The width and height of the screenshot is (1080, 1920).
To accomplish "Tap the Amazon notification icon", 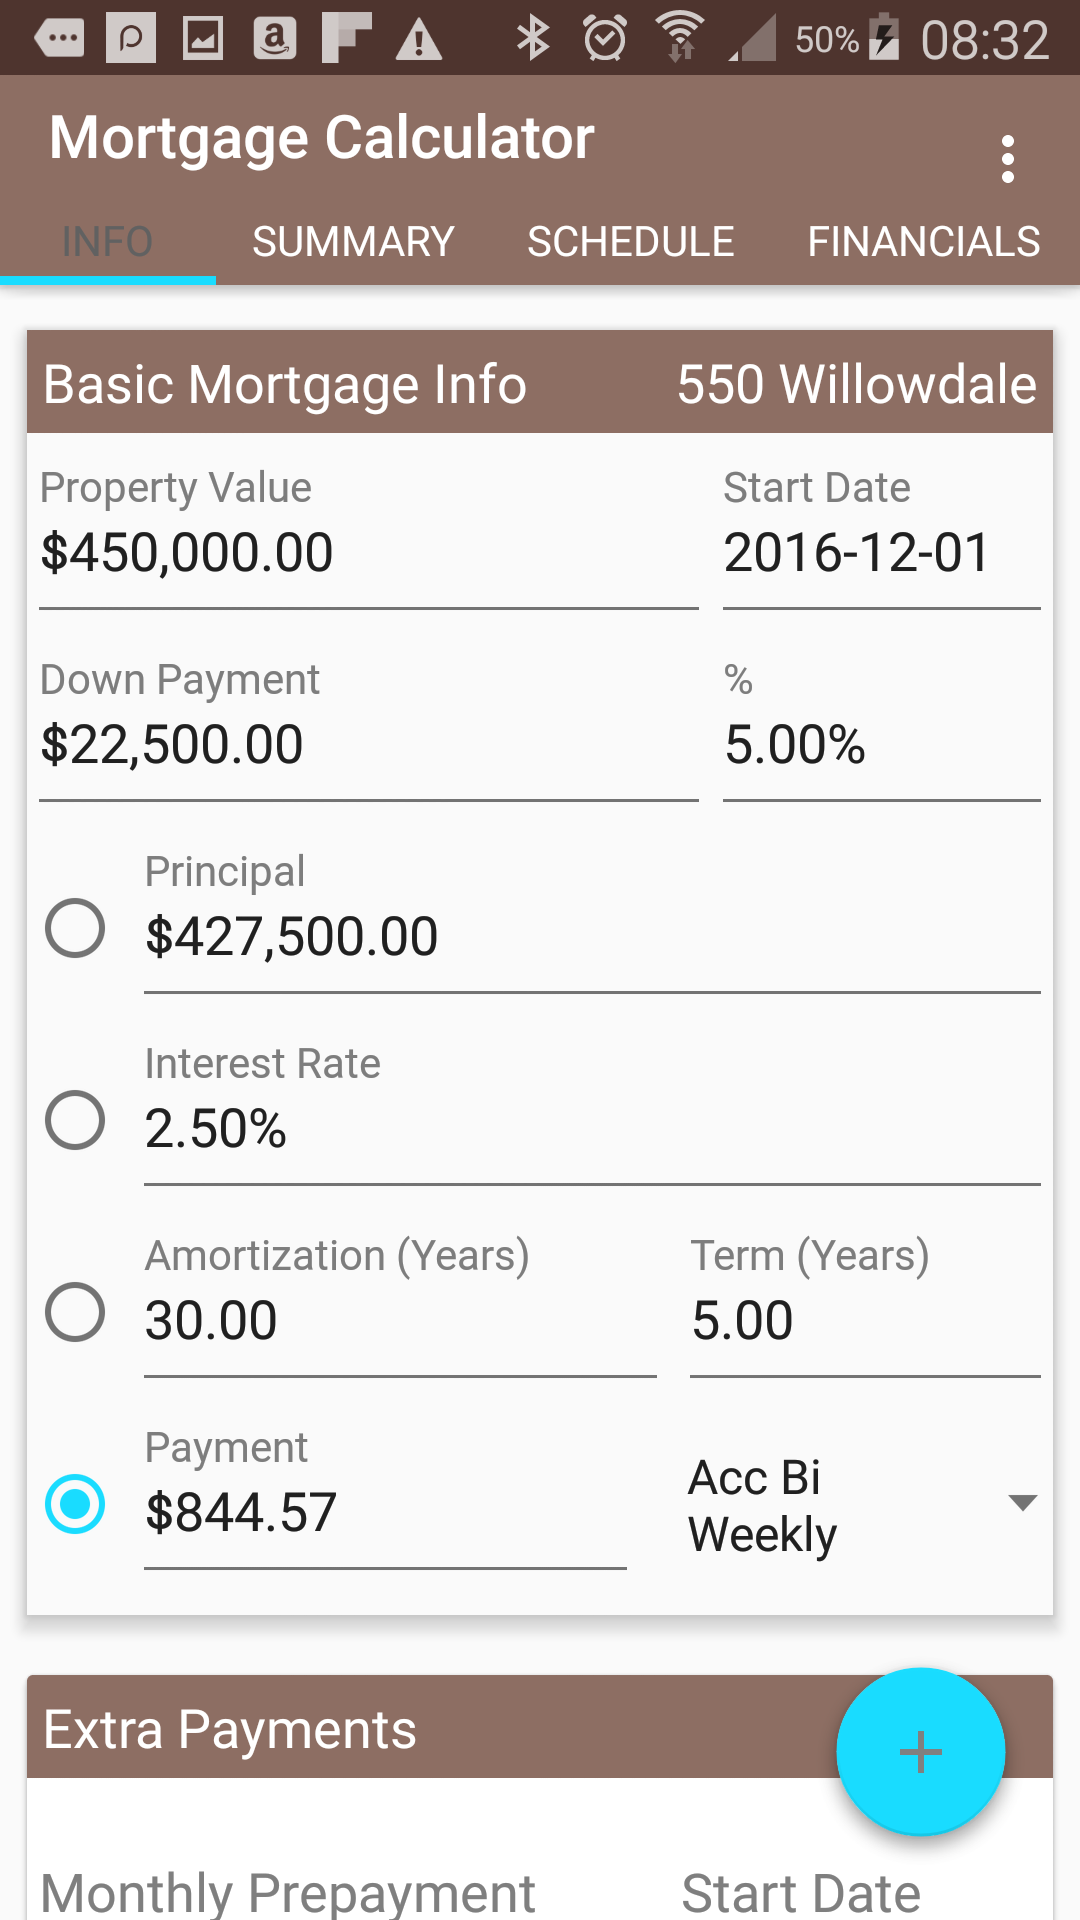I will 275,39.
